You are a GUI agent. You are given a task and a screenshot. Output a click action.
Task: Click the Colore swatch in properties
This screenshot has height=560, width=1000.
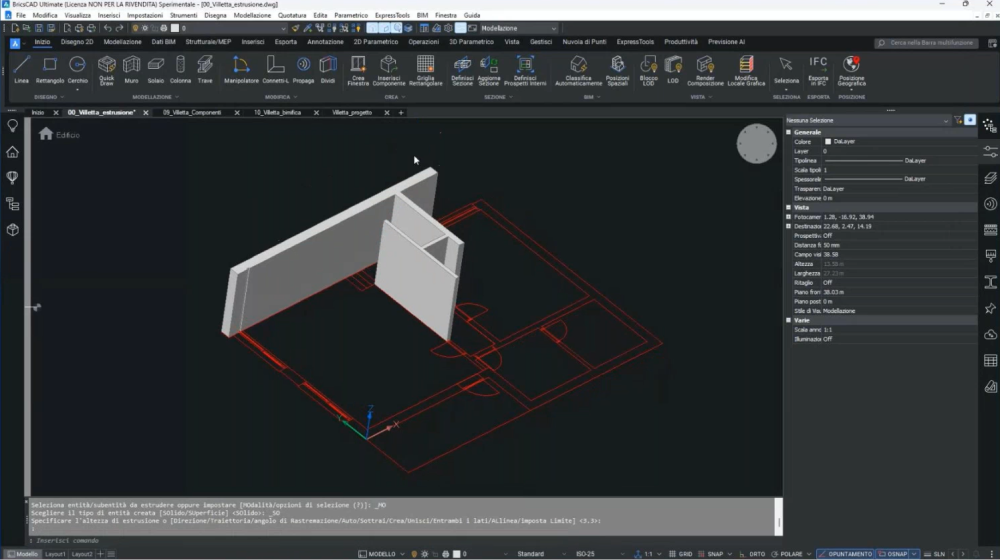click(x=827, y=142)
